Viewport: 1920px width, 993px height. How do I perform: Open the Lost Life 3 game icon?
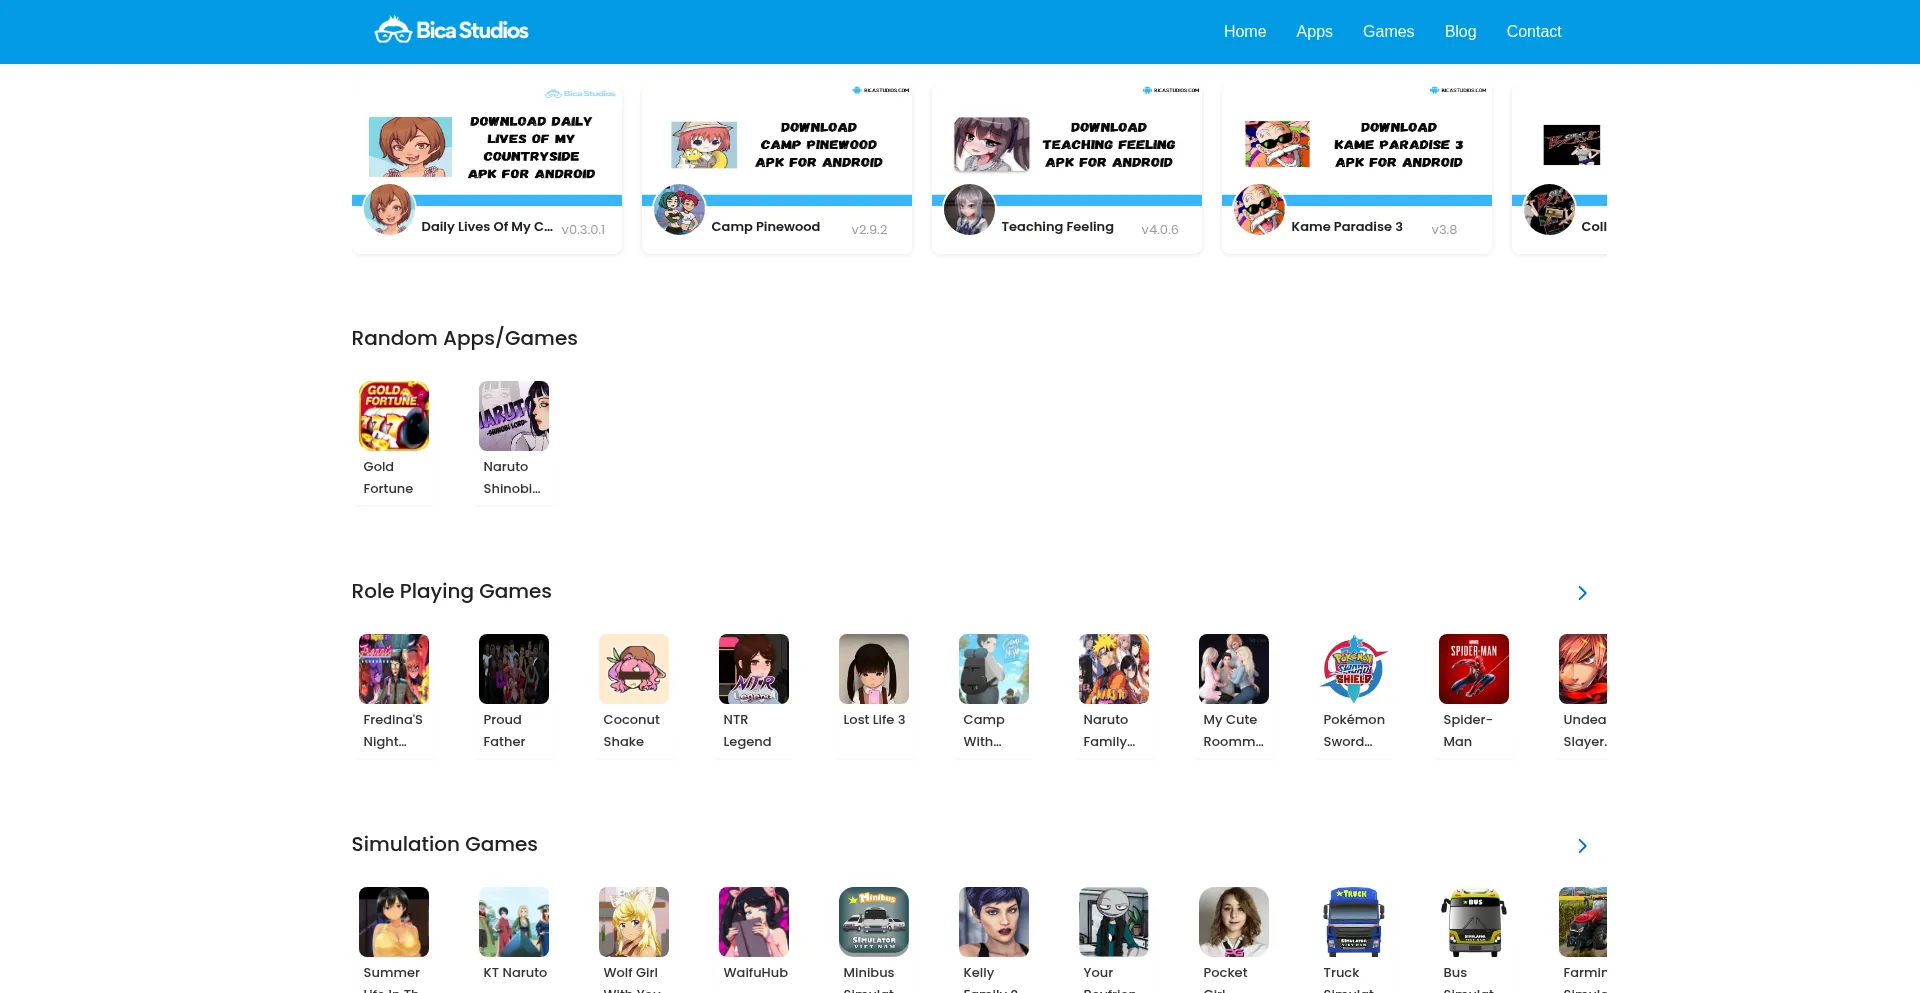(874, 669)
